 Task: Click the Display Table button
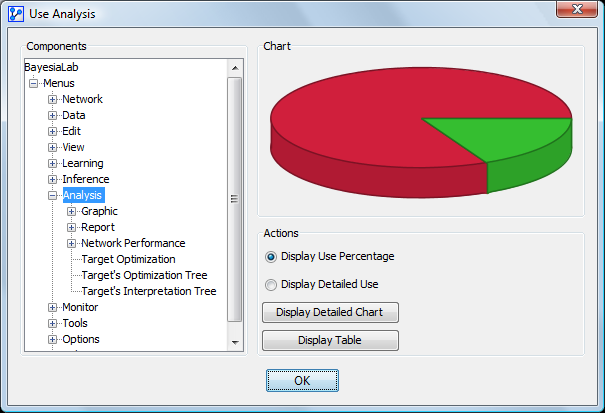click(330, 341)
